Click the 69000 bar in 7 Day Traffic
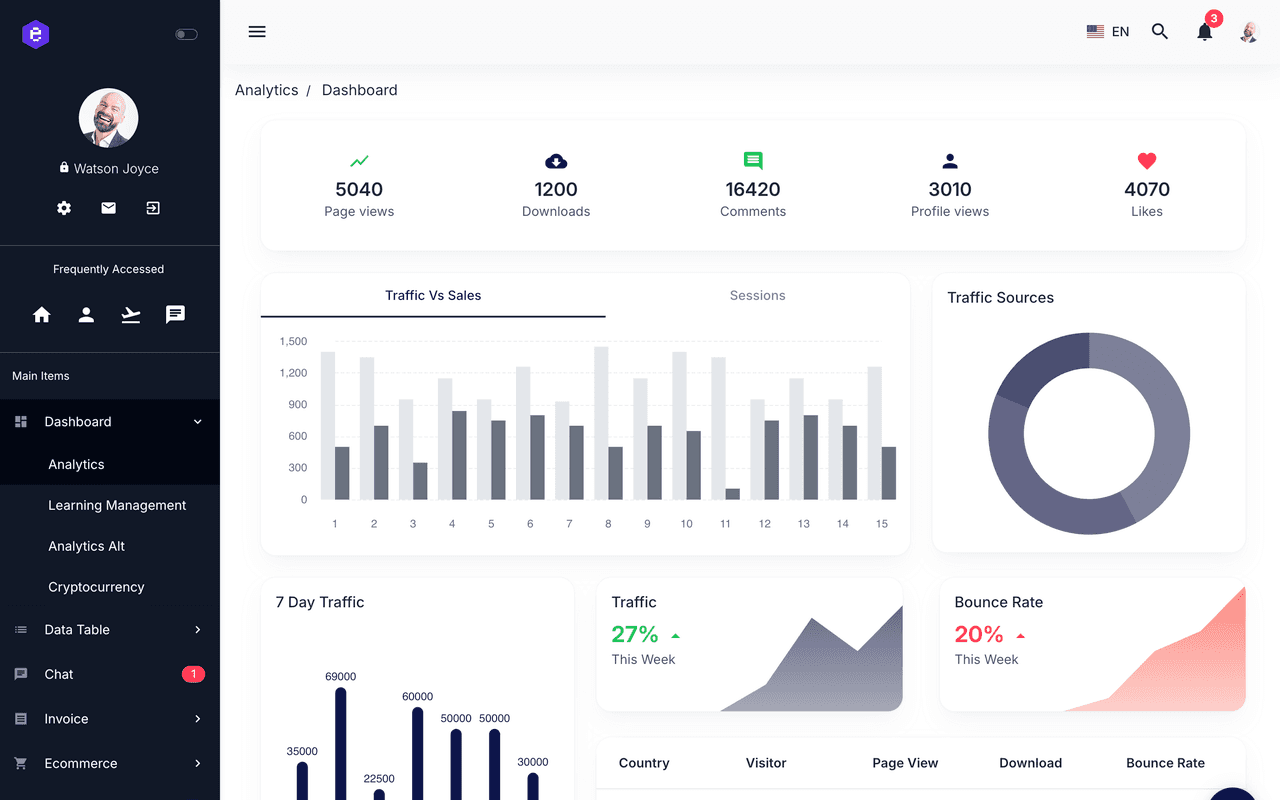This screenshot has width=1280, height=800. 341,743
